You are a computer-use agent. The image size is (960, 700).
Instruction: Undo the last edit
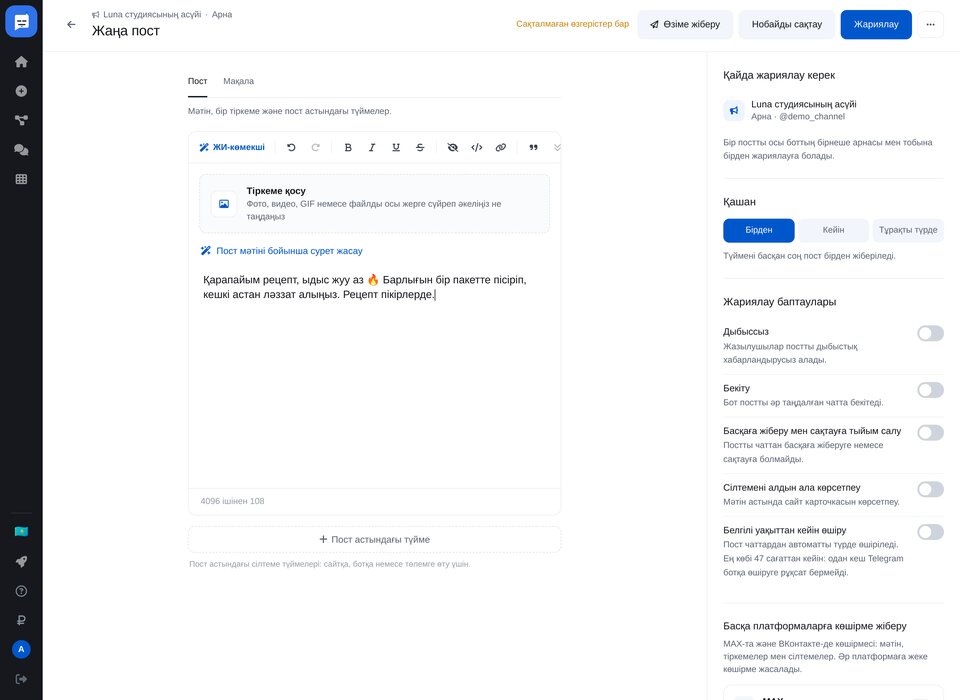291,148
